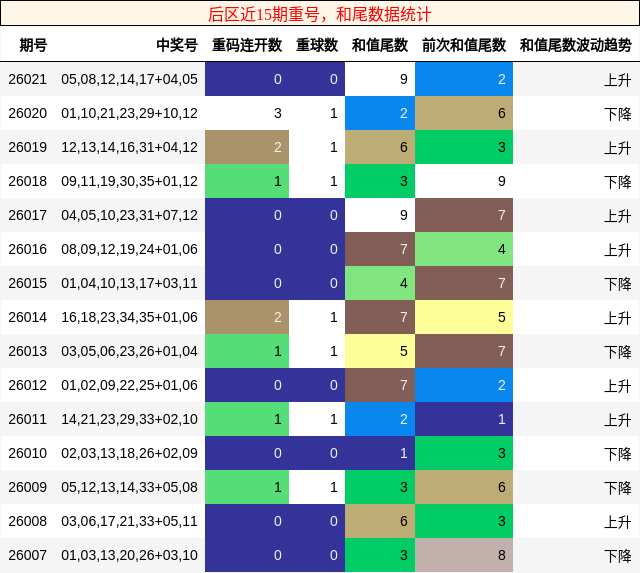Click green 重码连开数 cell 1 in row 26018
This screenshot has height=573, width=640.
click(247, 181)
